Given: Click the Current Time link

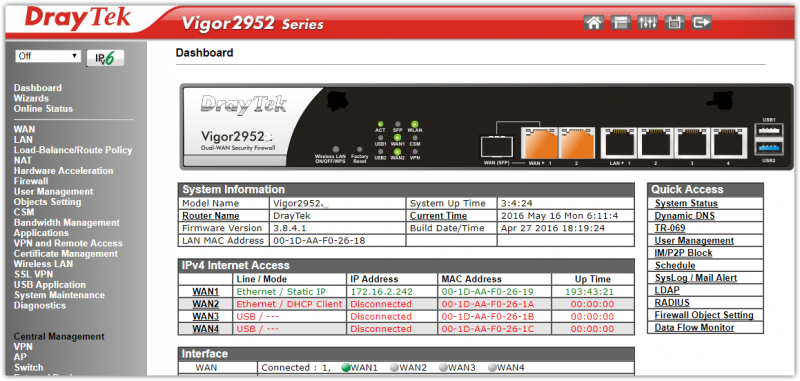Looking at the screenshot, I should coord(438,216).
